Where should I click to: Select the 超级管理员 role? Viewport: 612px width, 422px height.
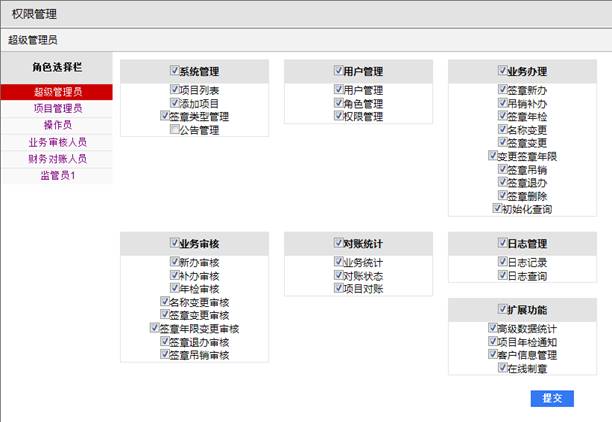pos(57,92)
